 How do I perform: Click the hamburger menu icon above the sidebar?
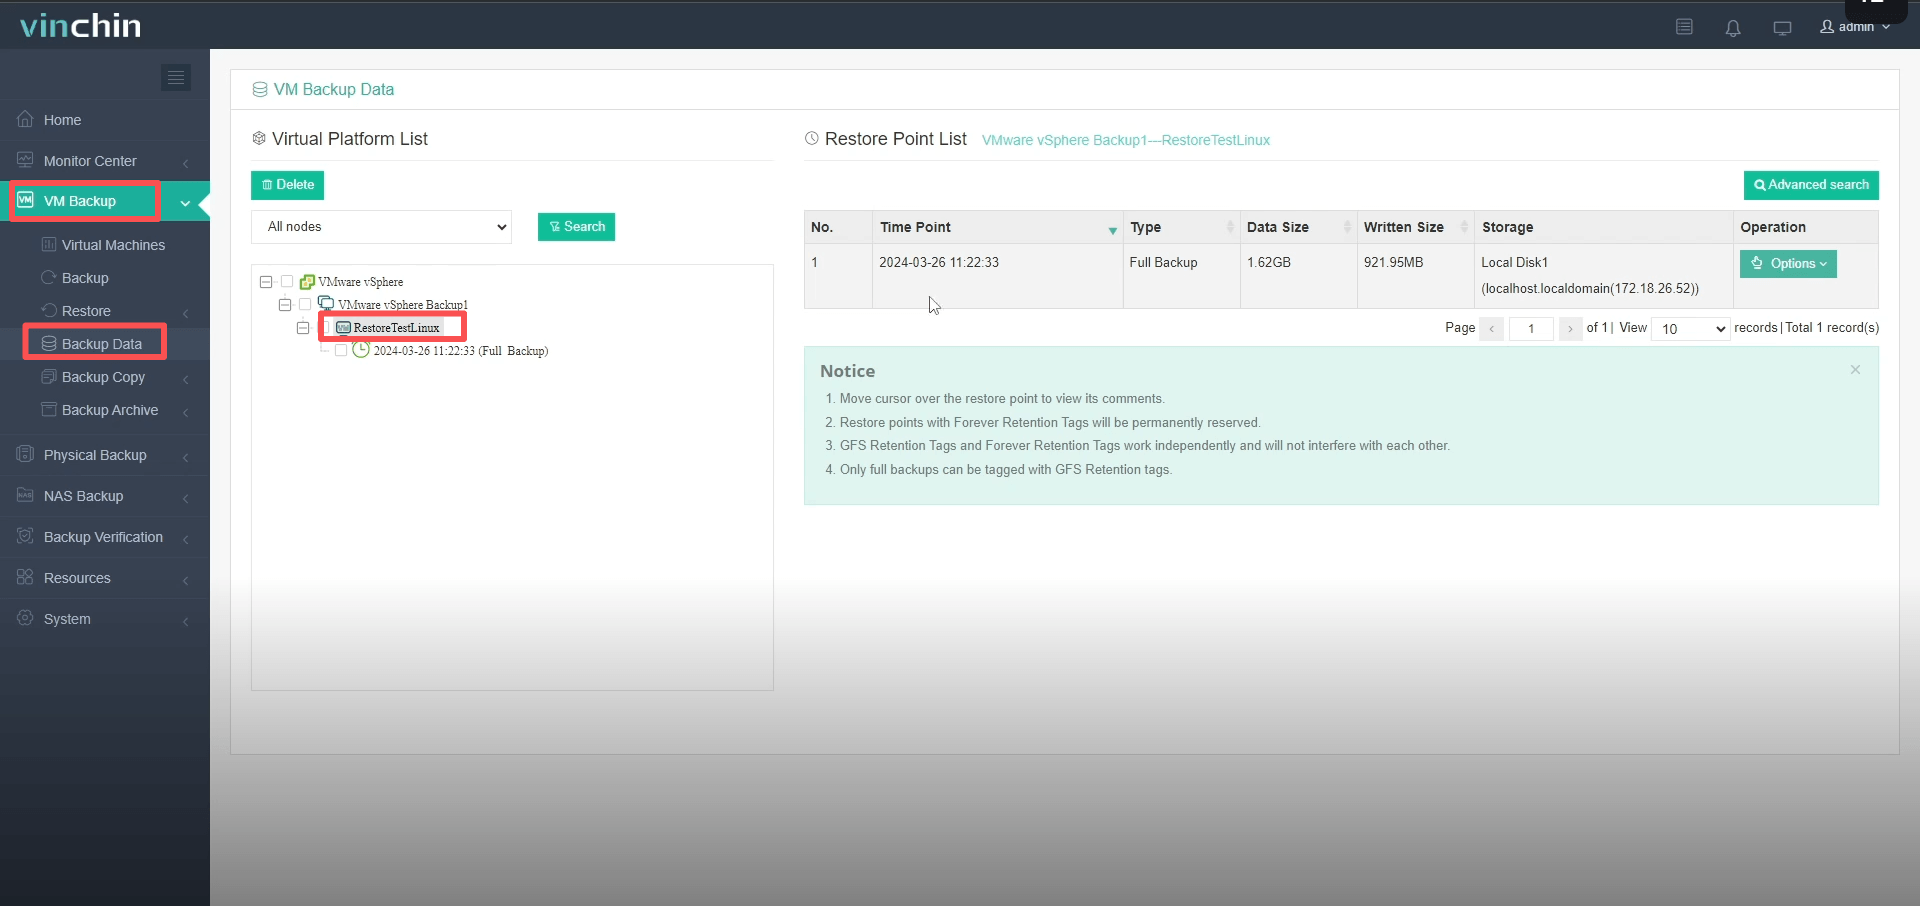[x=177, y=78]
